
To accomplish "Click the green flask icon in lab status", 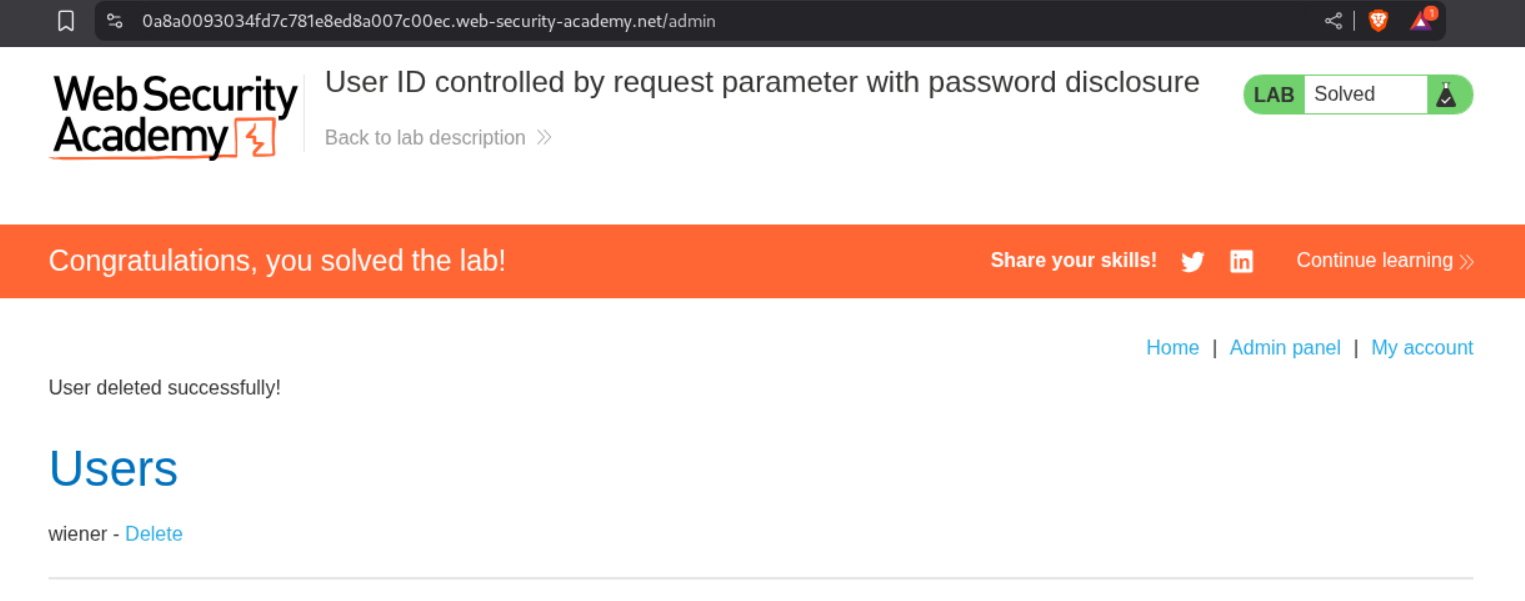I will pyautogui.click(x=1446, y=95).
